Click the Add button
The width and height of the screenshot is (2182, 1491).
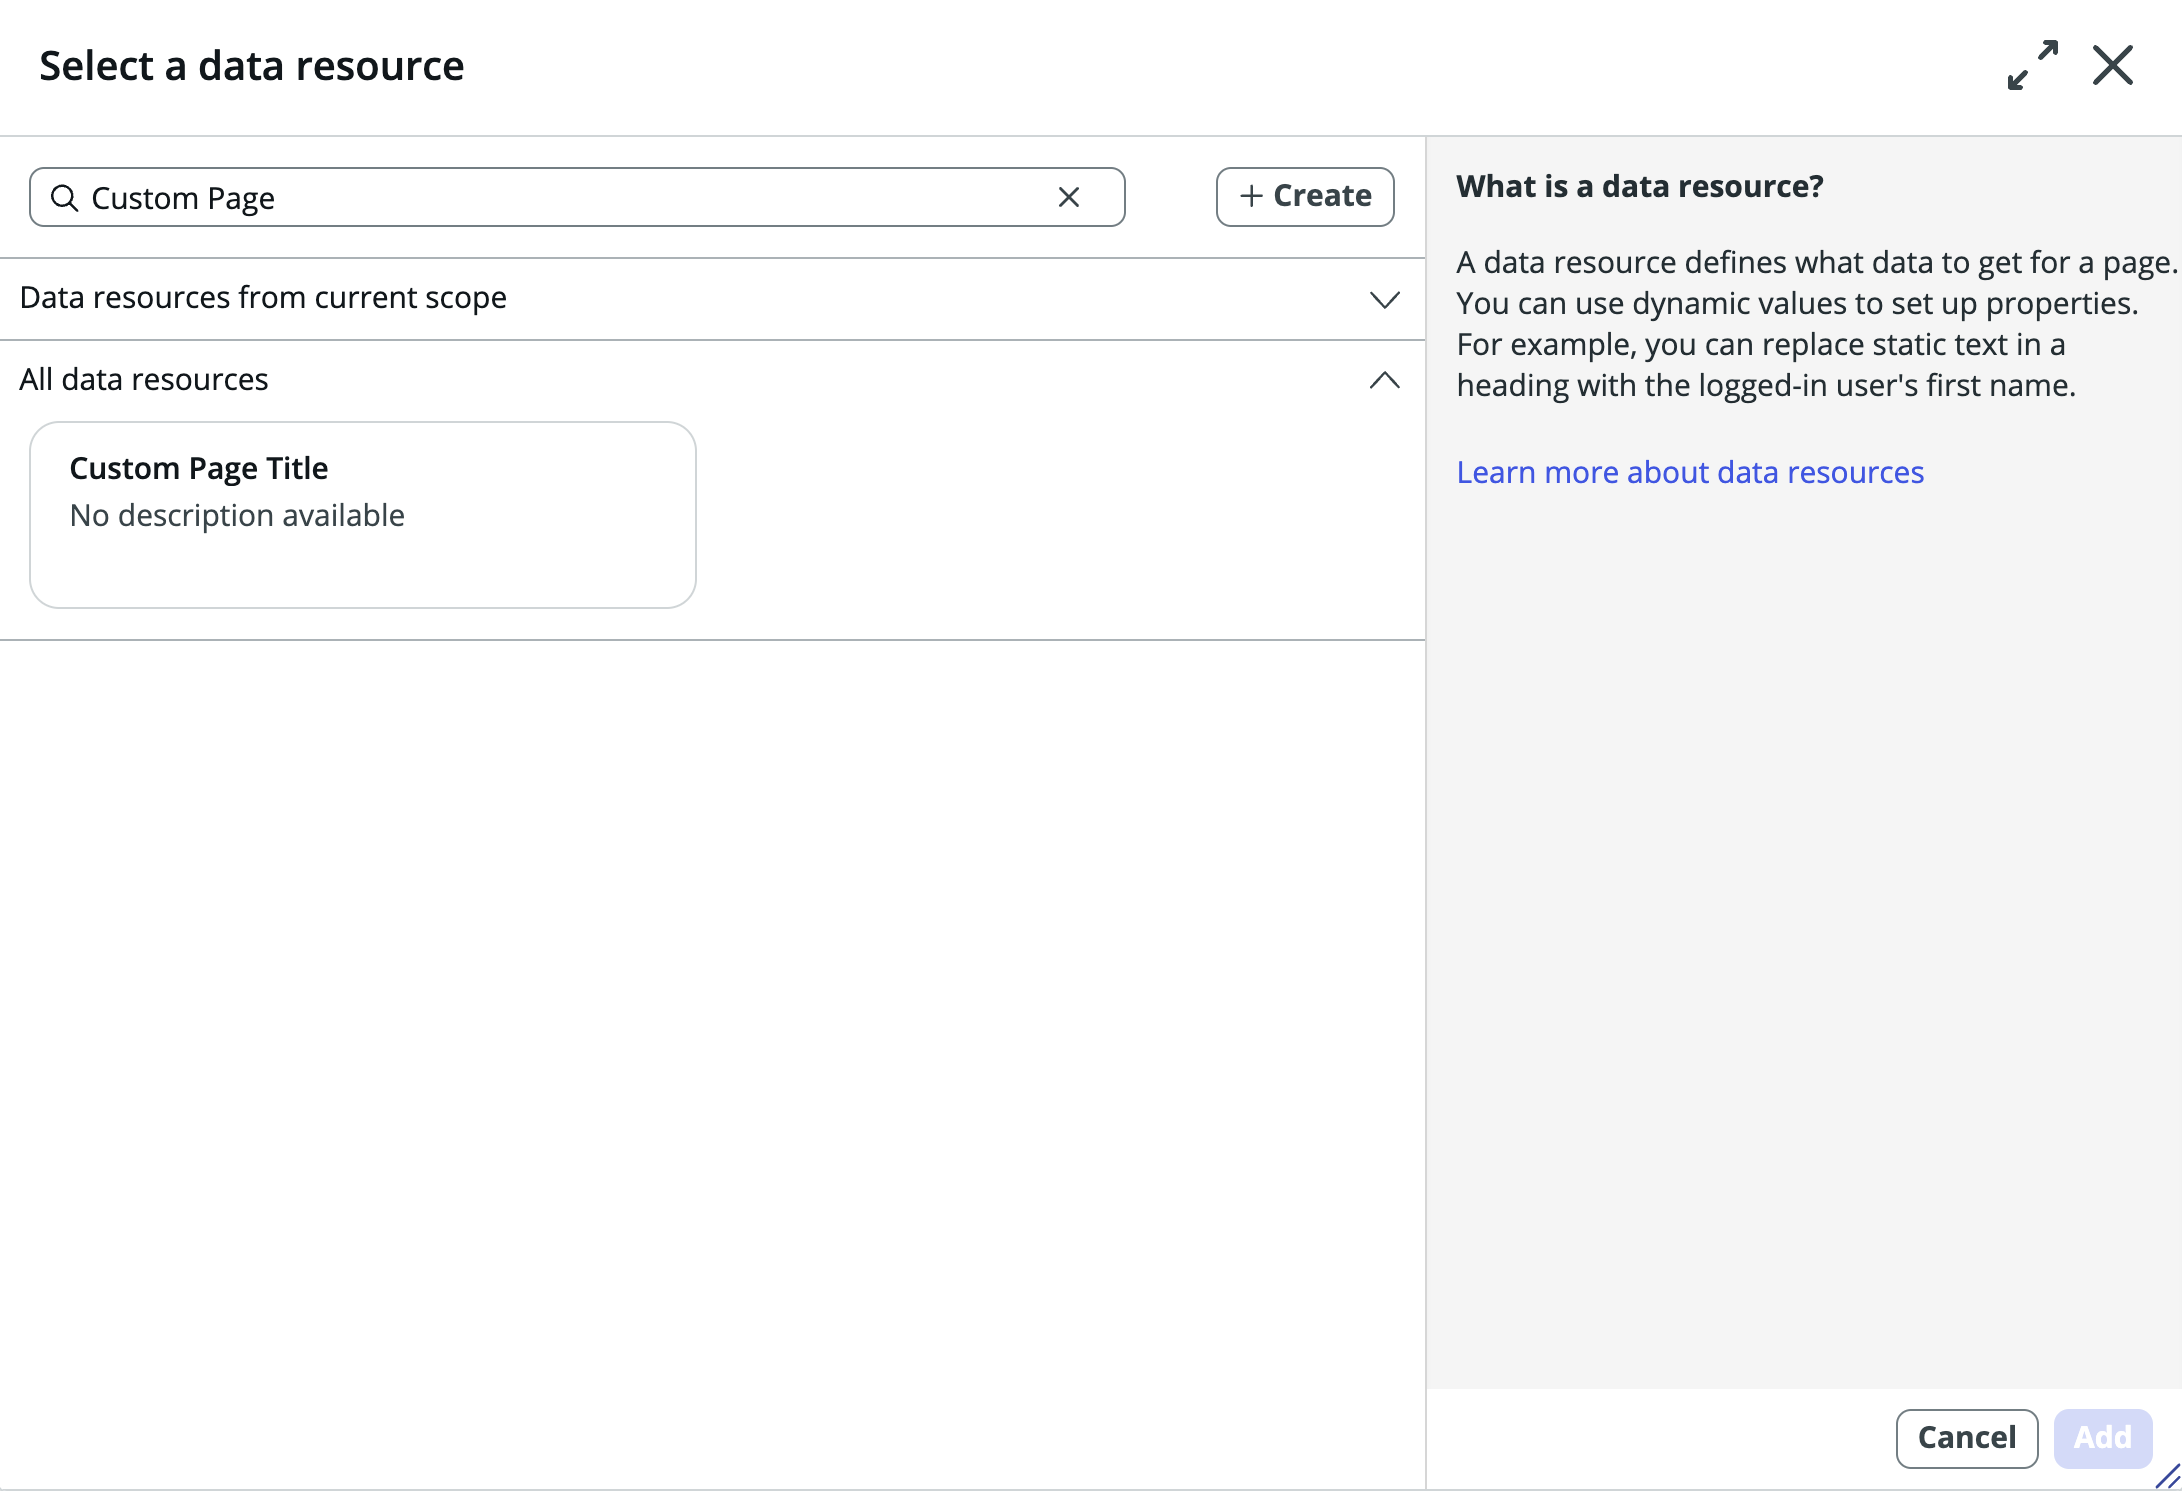click(x=2103, y=1437)
